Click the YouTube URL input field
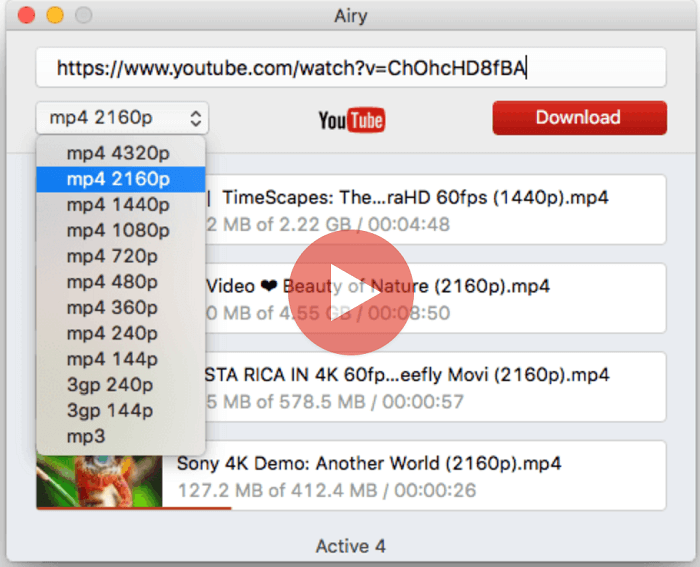Image resolution: width=700 pixels, height=567 pixels. click(x=350, y=68)
